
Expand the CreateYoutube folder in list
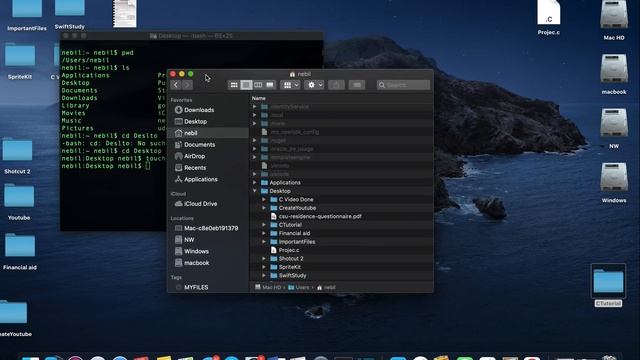[264, 208]
